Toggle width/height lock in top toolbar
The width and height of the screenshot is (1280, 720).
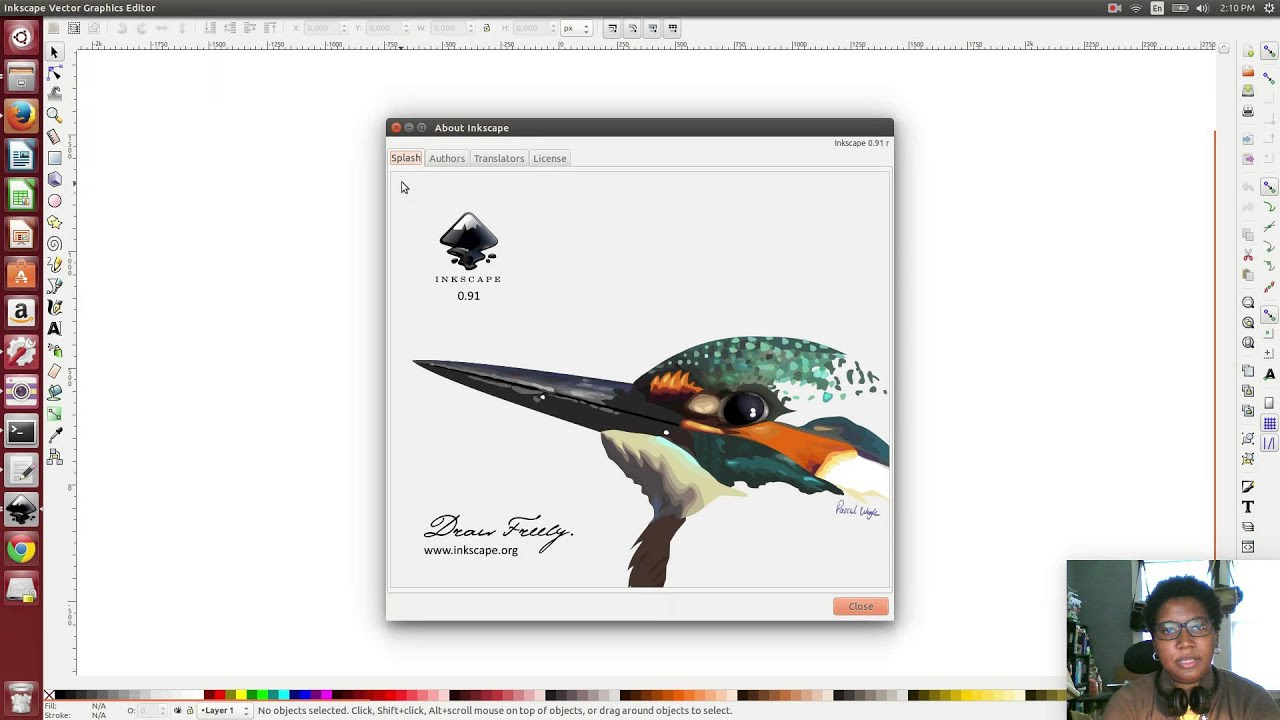point(487,28)
